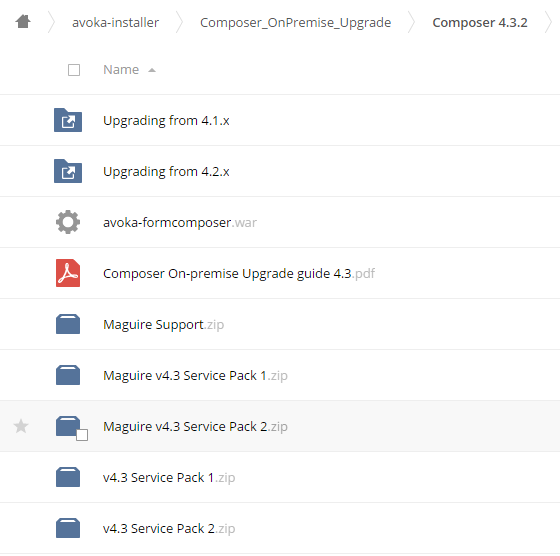Open Composer On-premise Upgrade guide 4.3.pdf
The height and width of the screenshot is (556, 560).
tap(239, 274)
